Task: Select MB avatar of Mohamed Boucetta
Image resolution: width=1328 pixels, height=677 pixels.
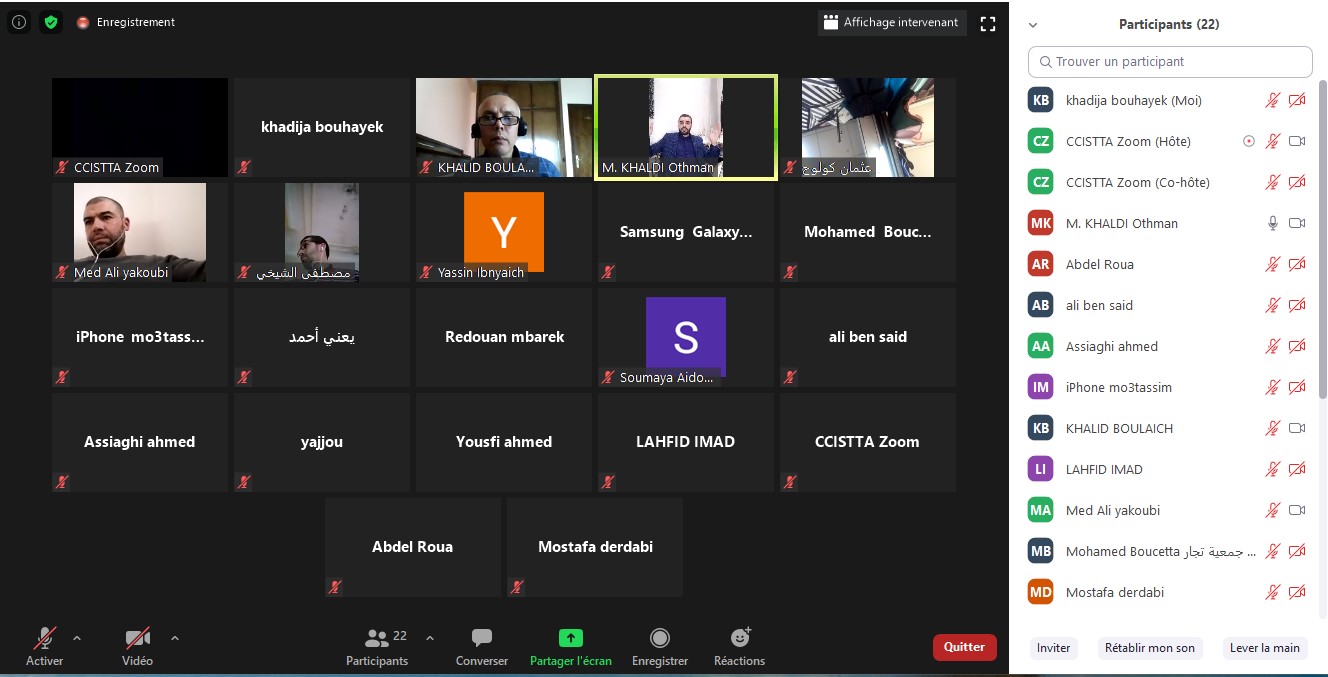Action: 1041,551
